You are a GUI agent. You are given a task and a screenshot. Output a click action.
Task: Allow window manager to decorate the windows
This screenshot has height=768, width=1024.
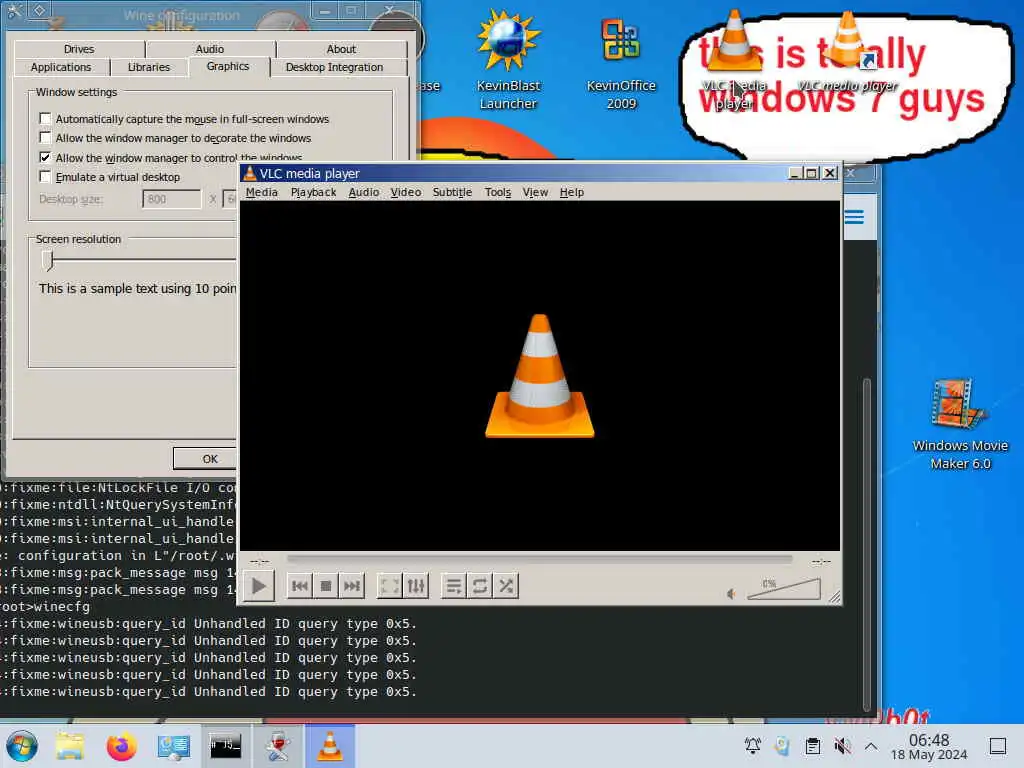[45, 138]
